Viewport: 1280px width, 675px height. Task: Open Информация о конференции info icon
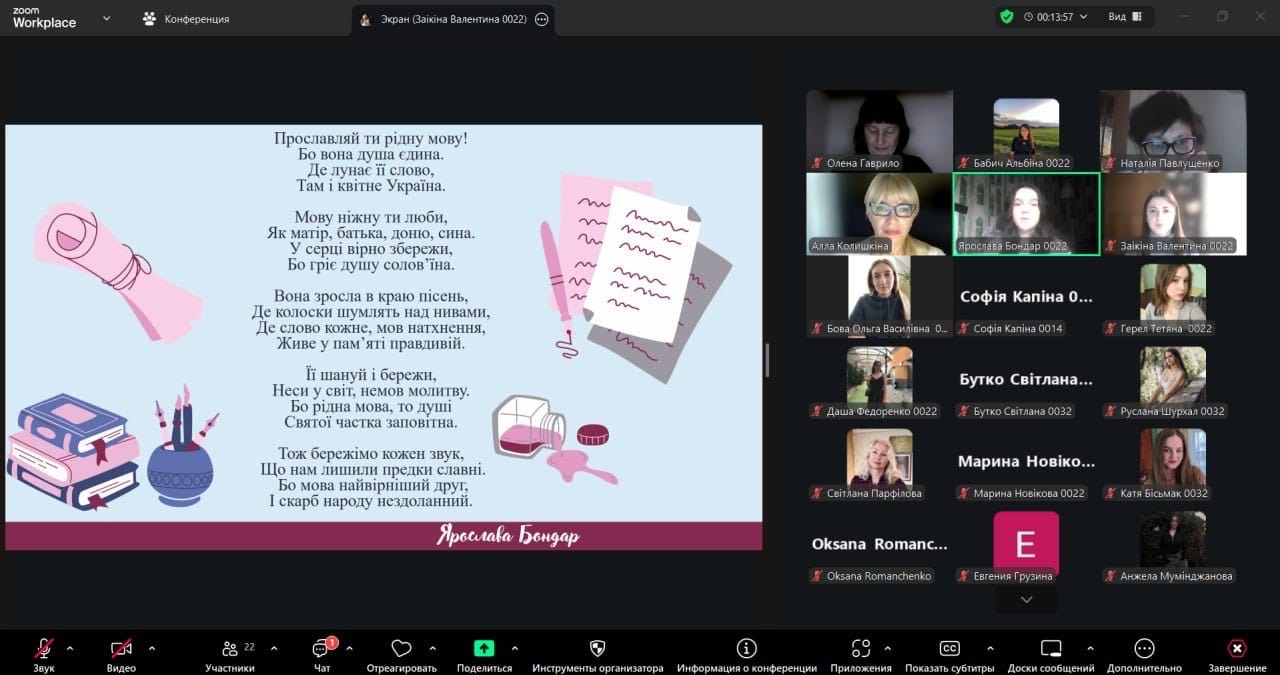point(746,649)
